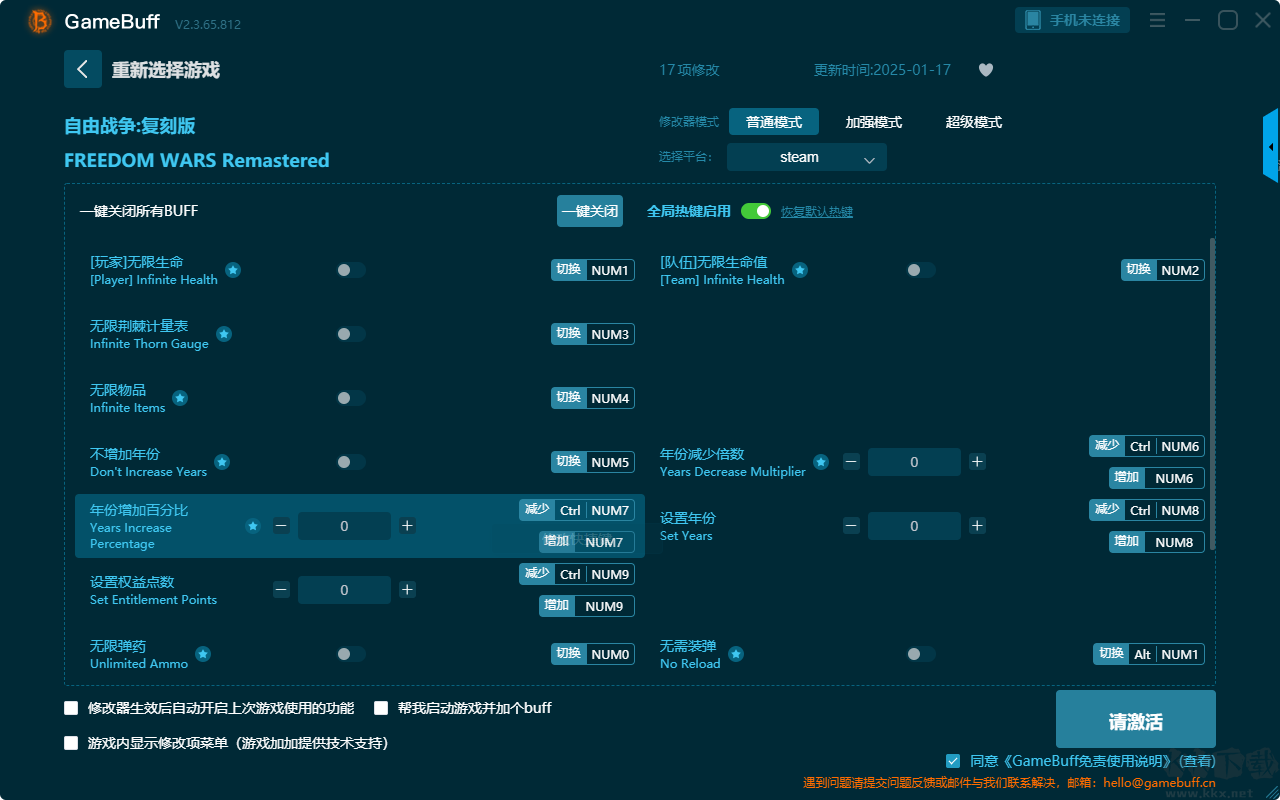Click Years Increase Percentage value field
This screenshot has height=800, width=1280.
[344, 526]
